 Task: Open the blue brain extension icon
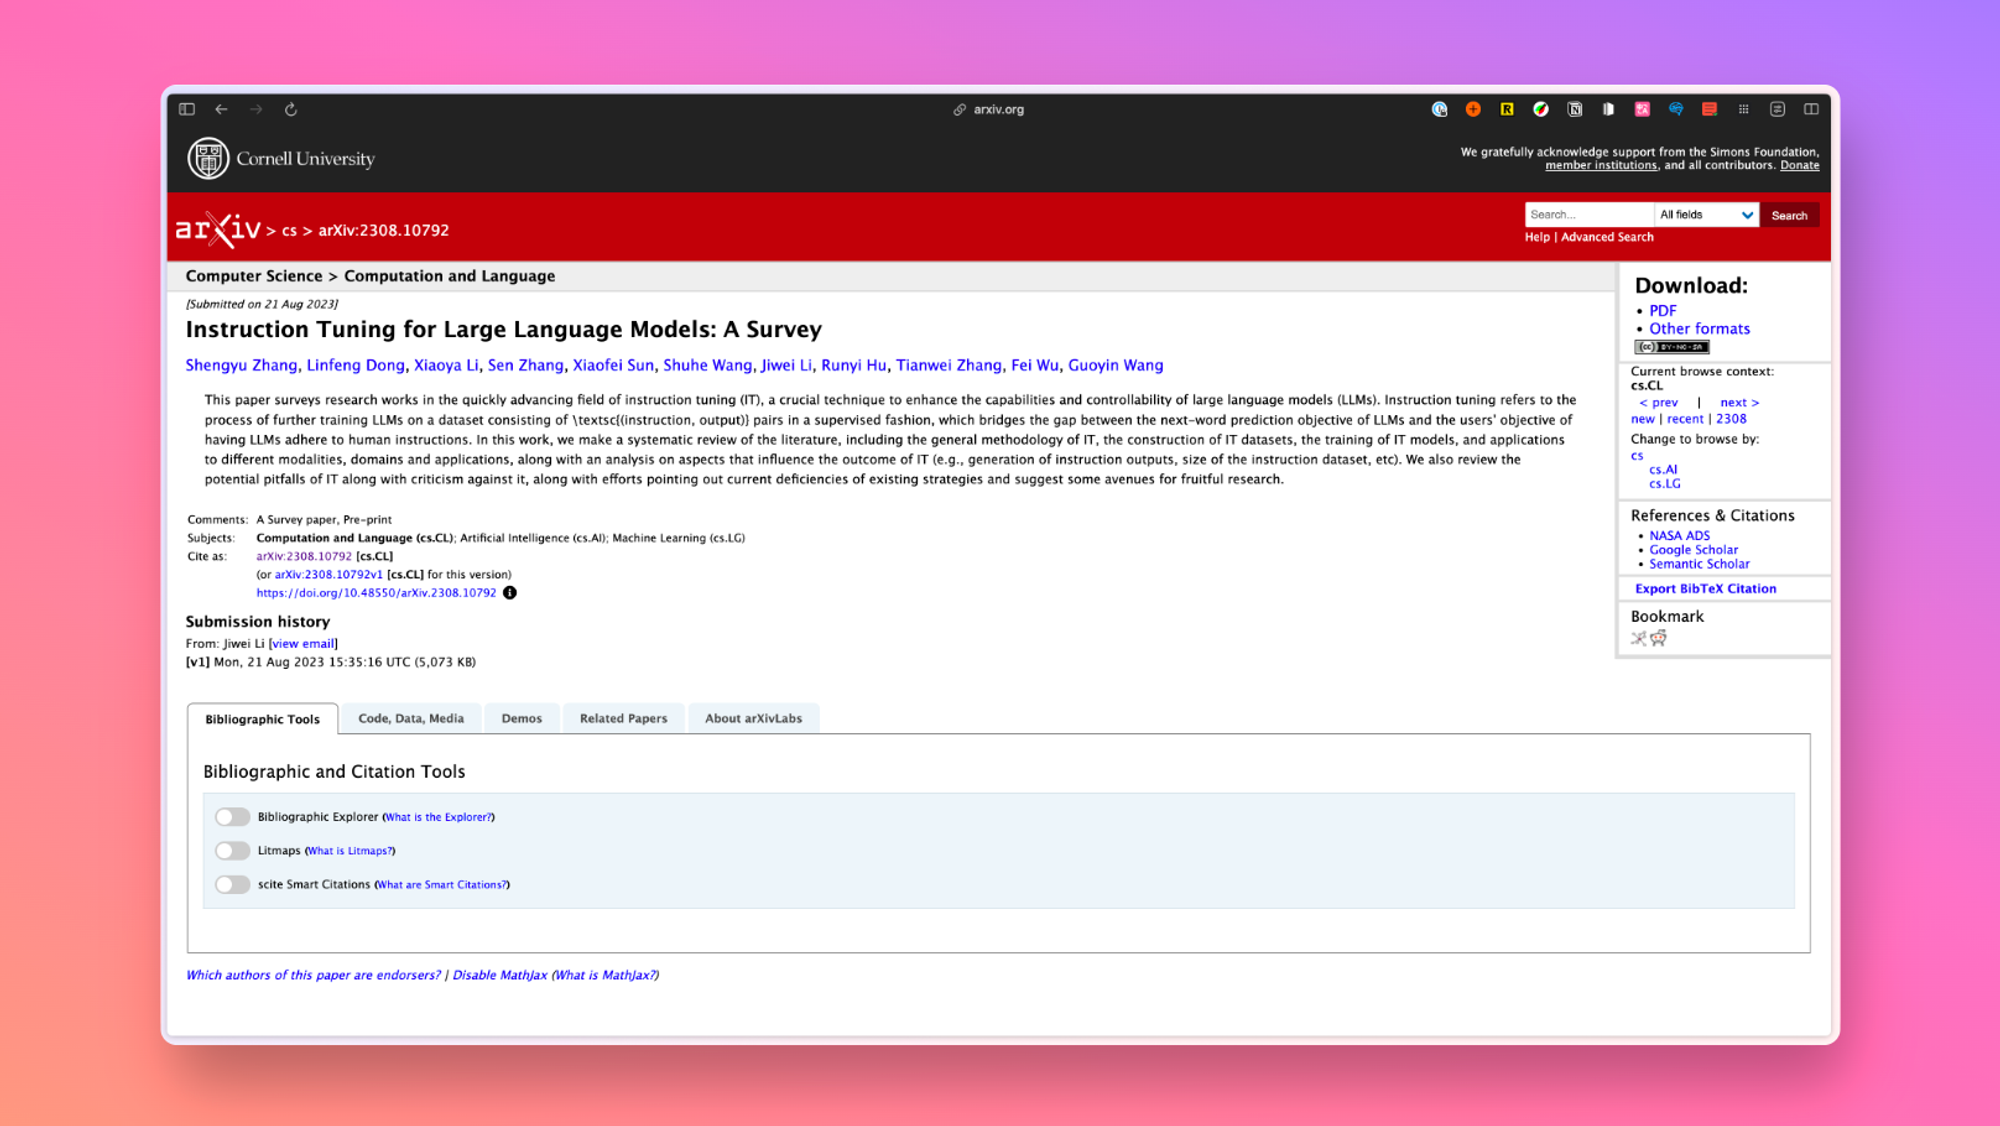click(1676, 109)
